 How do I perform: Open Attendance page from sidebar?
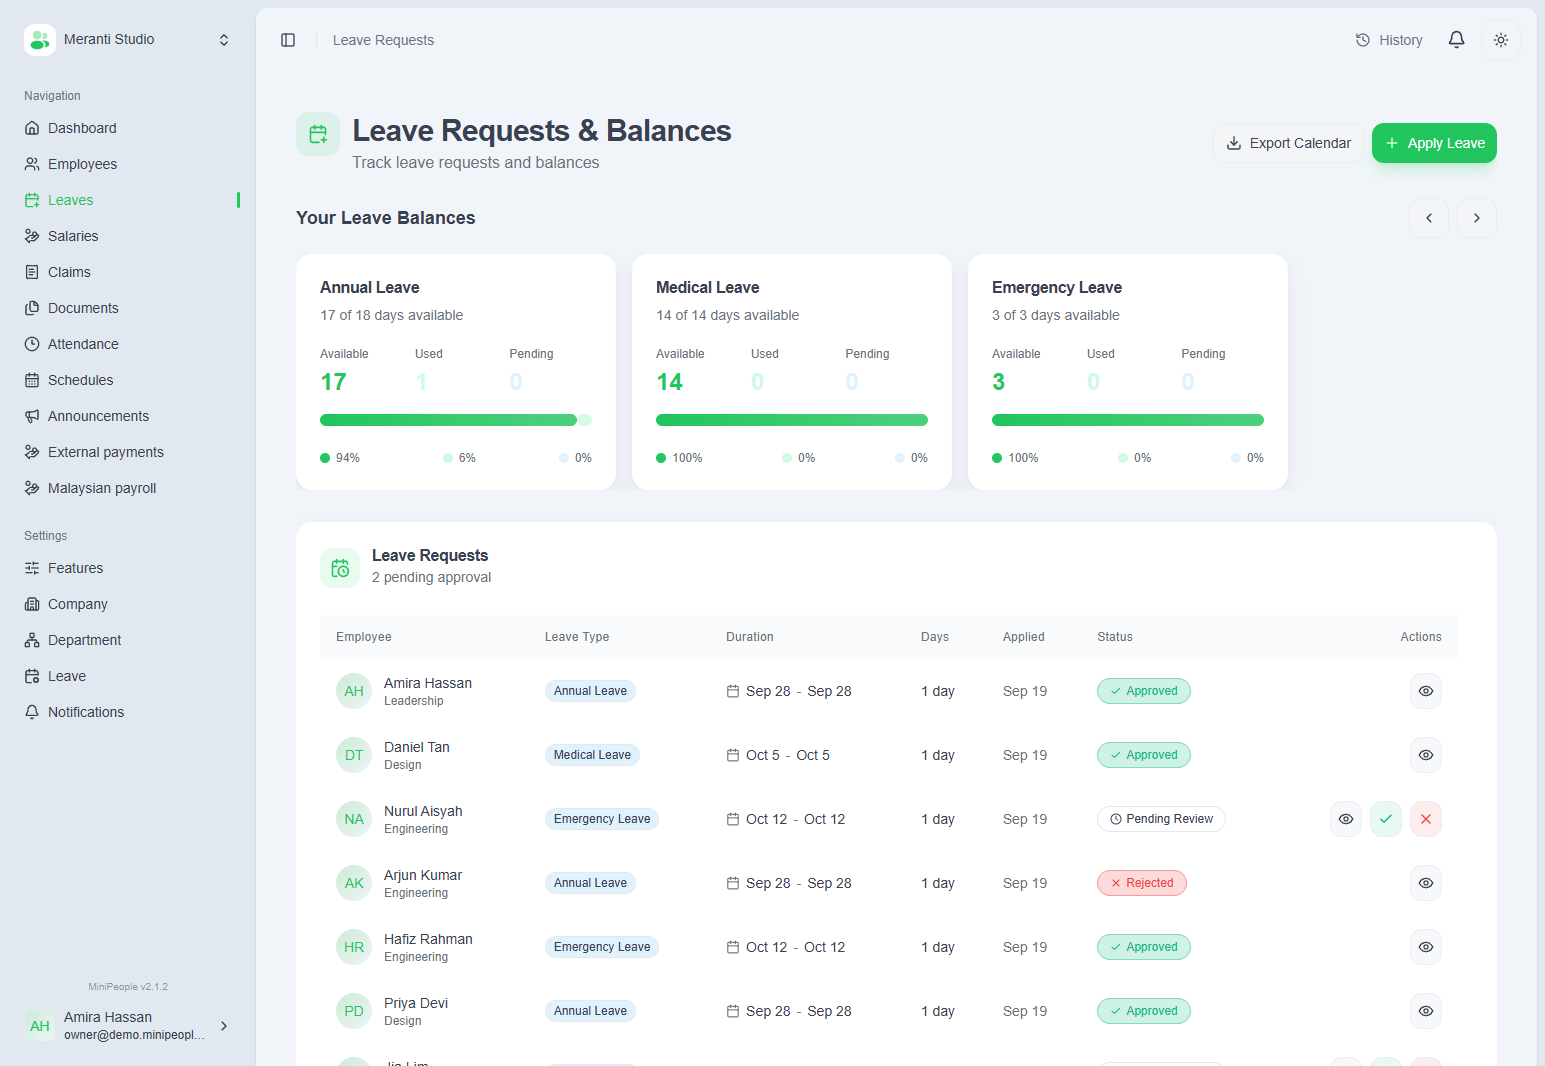pyautogui.click(x=128, y=344)
